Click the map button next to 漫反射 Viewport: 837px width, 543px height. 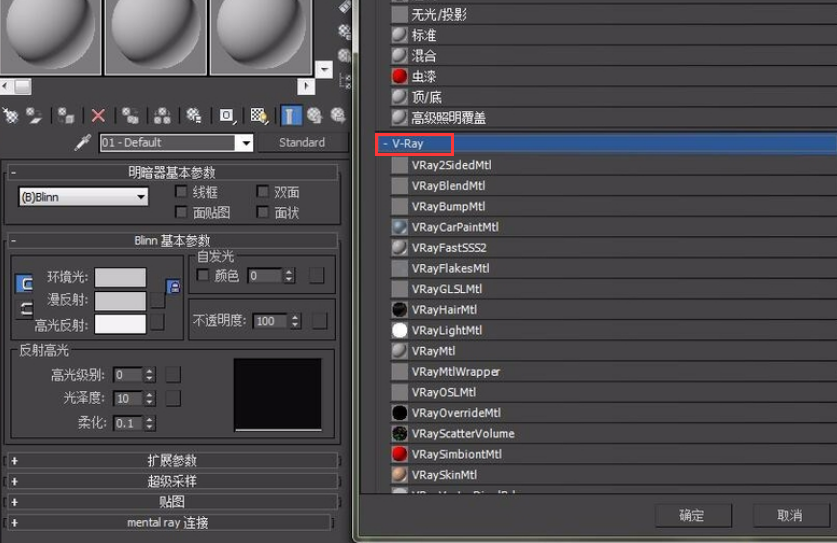coord(157,300)
